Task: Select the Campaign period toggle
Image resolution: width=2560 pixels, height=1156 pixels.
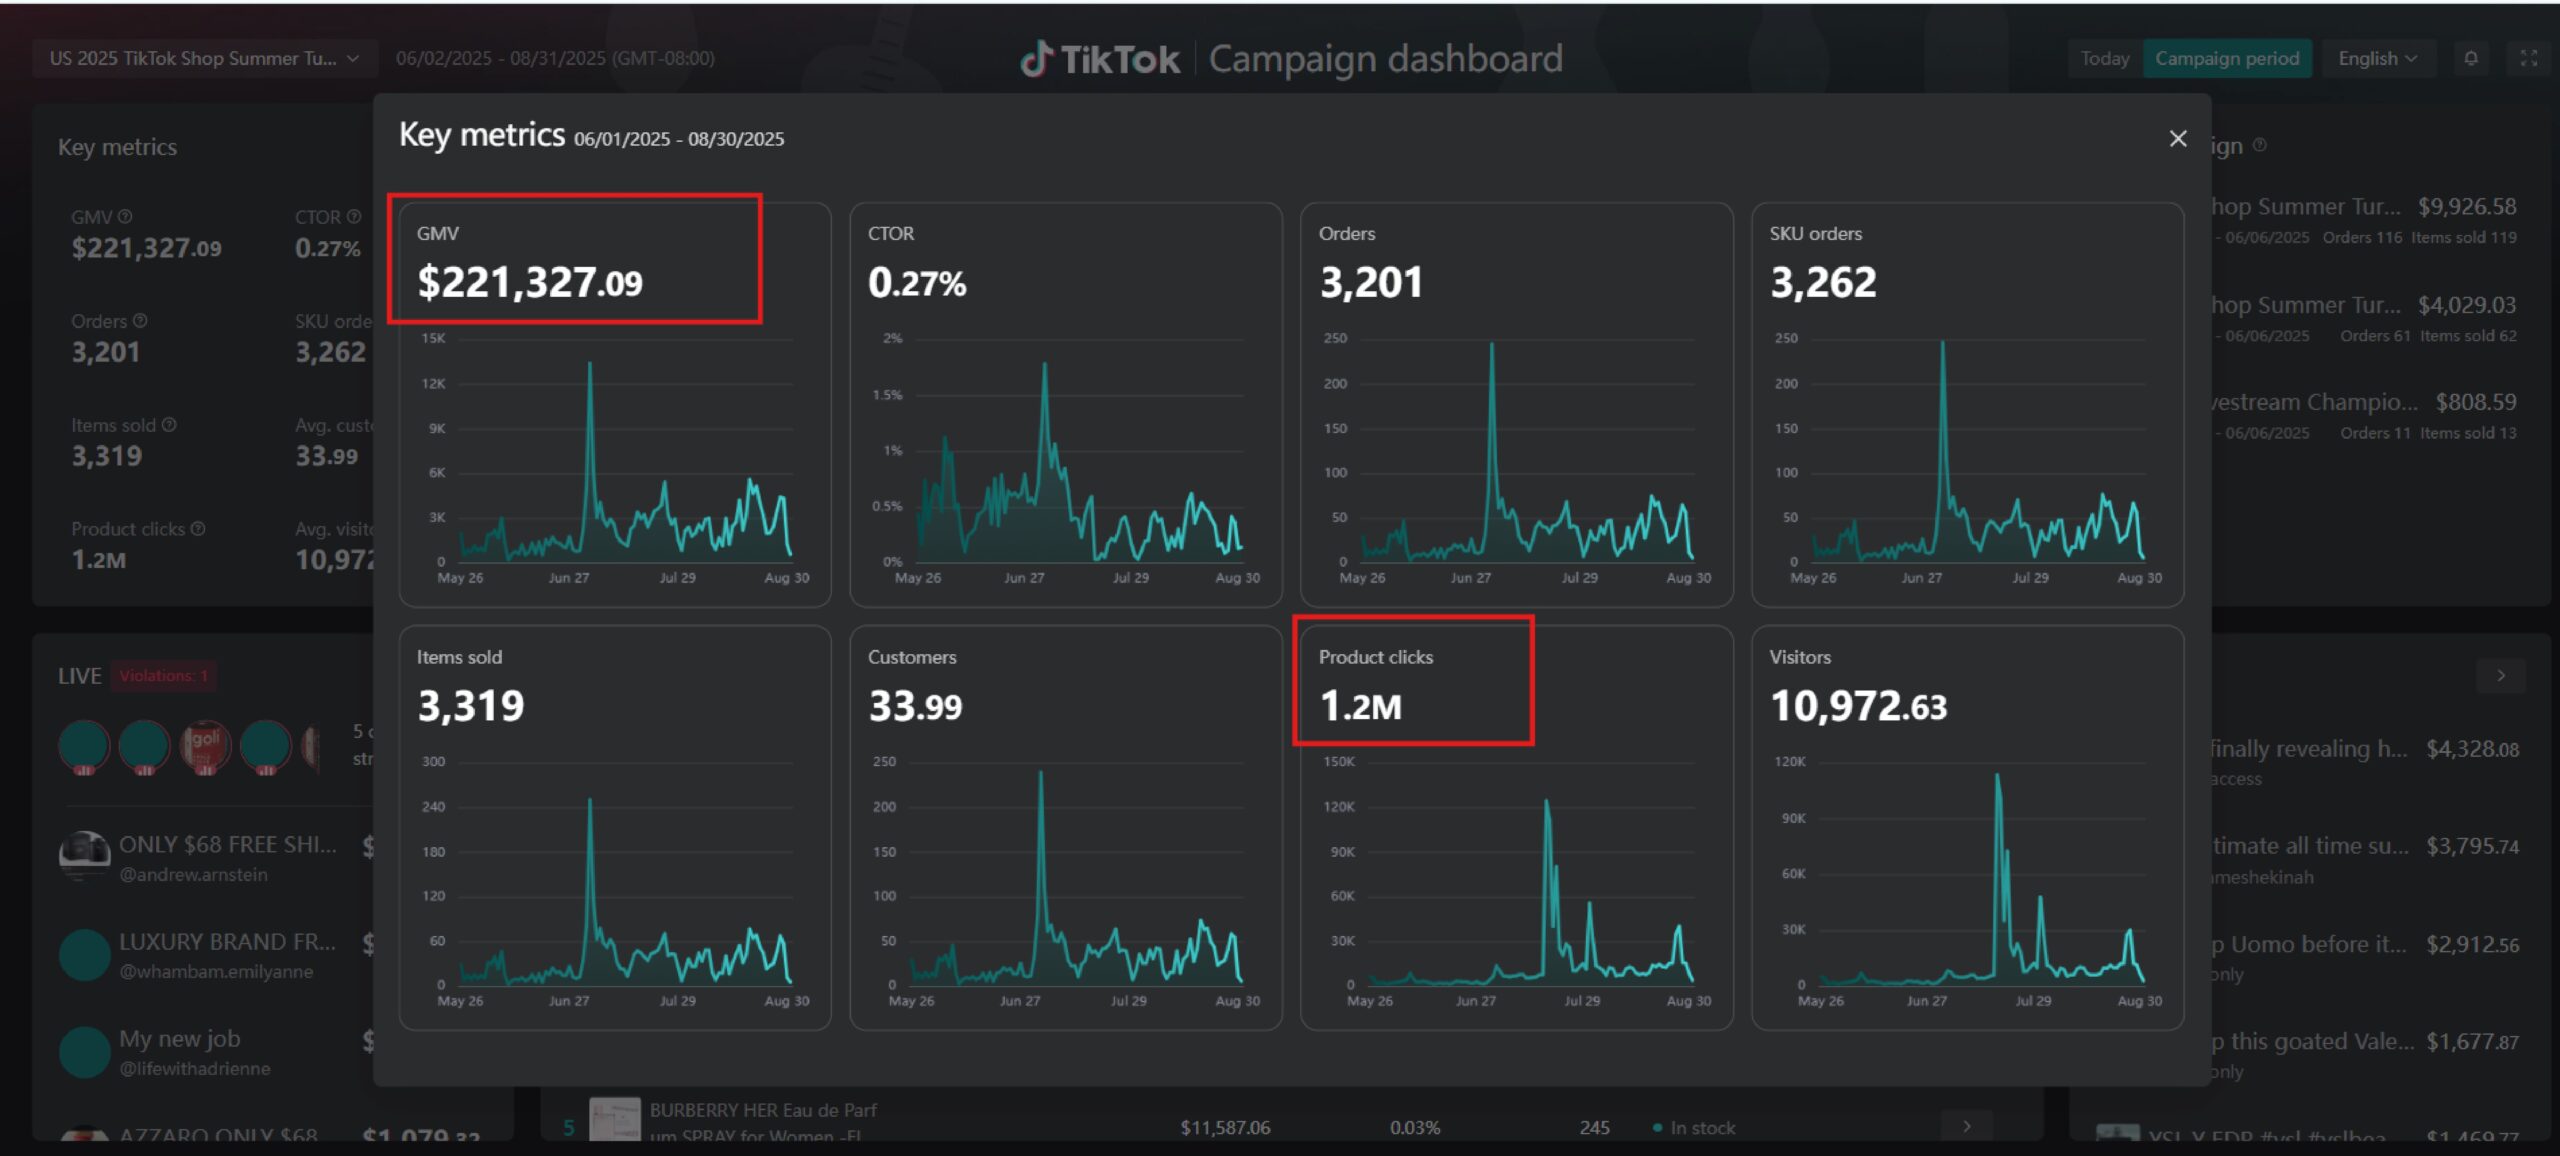Action: [x=2226, y=59]
